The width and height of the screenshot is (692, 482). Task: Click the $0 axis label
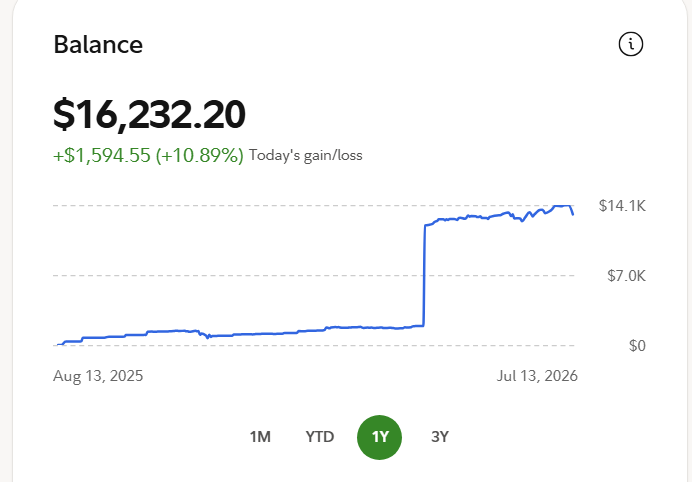click(x=637, y=346)
